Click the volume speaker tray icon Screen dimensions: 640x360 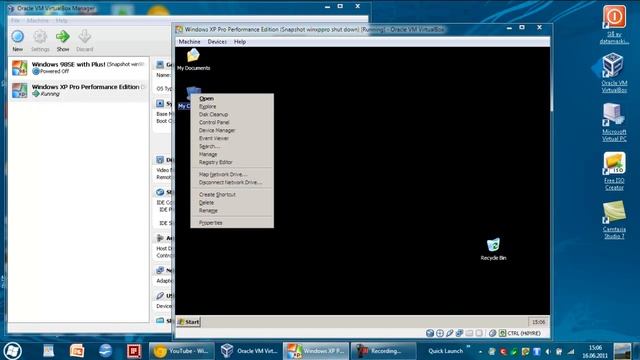point(549,351)
